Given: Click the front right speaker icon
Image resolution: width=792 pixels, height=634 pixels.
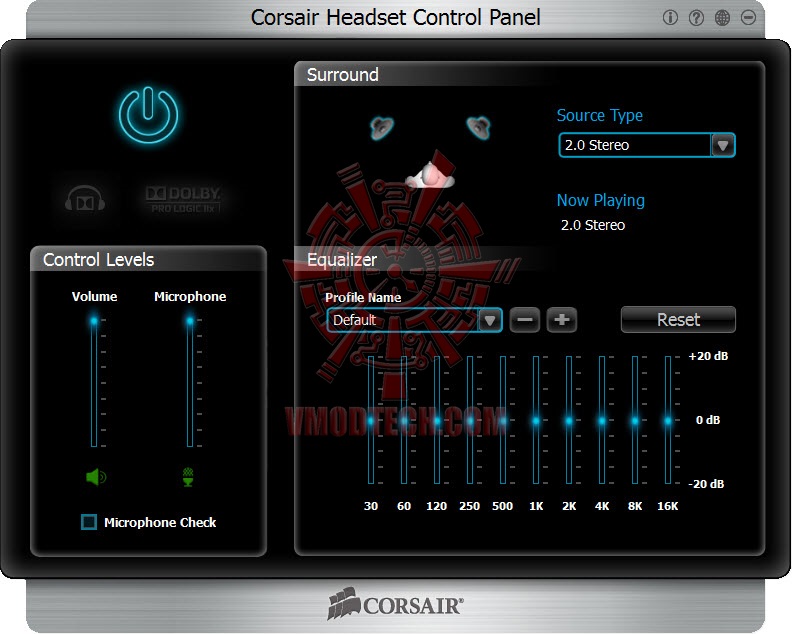Looking at the screenshot, I should click(x=478, y=127).
